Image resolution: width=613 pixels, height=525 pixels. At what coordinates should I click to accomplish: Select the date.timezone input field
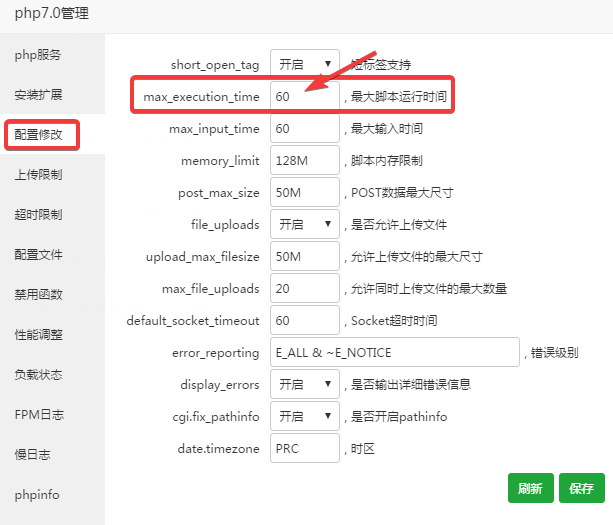tap(304, 449)
